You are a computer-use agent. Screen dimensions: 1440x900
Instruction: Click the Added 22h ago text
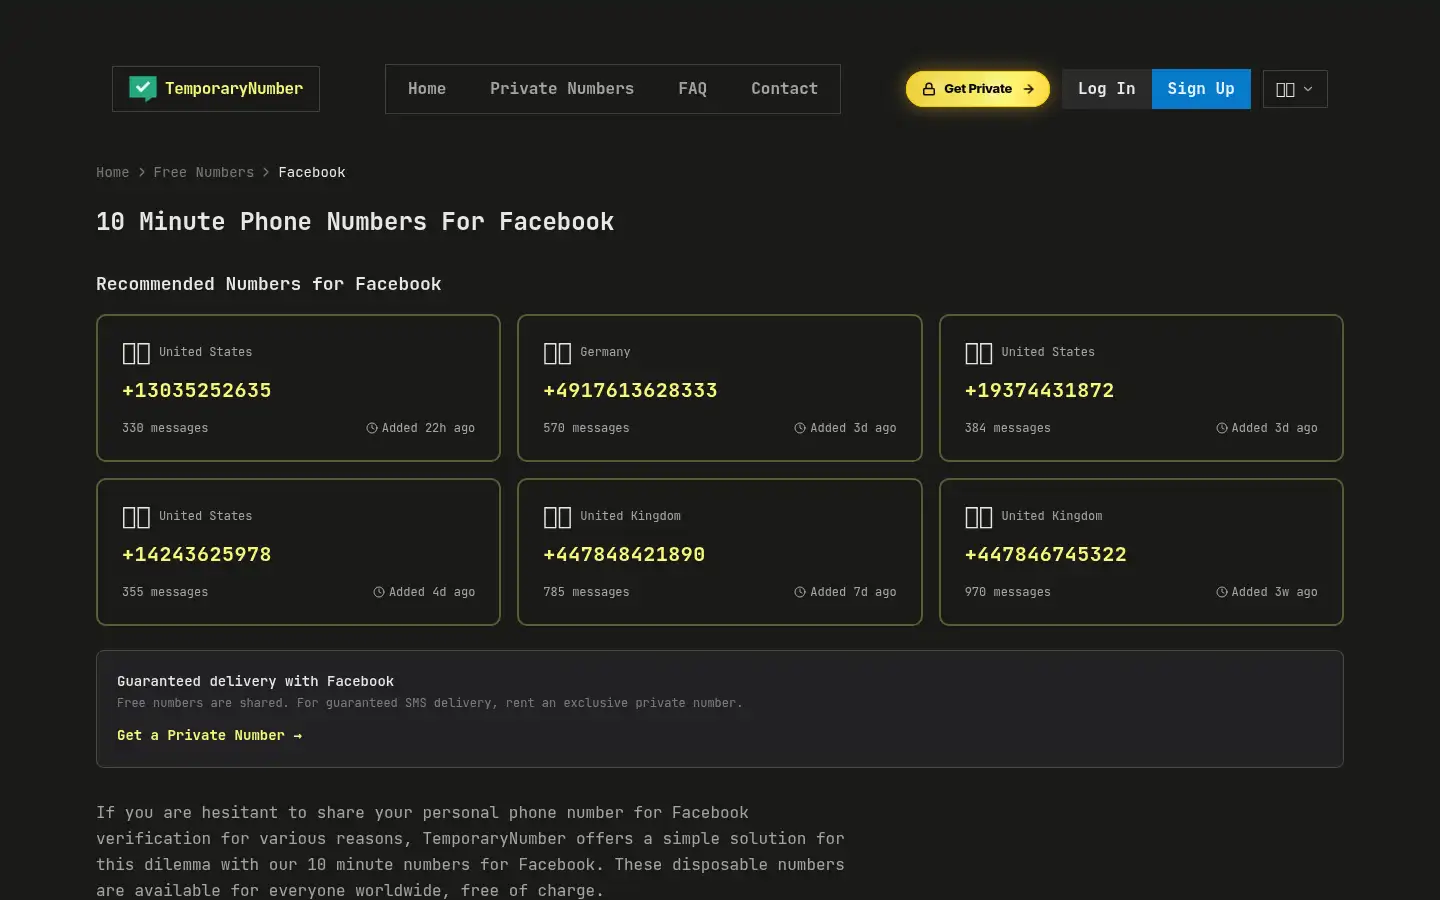click(428, 428)
